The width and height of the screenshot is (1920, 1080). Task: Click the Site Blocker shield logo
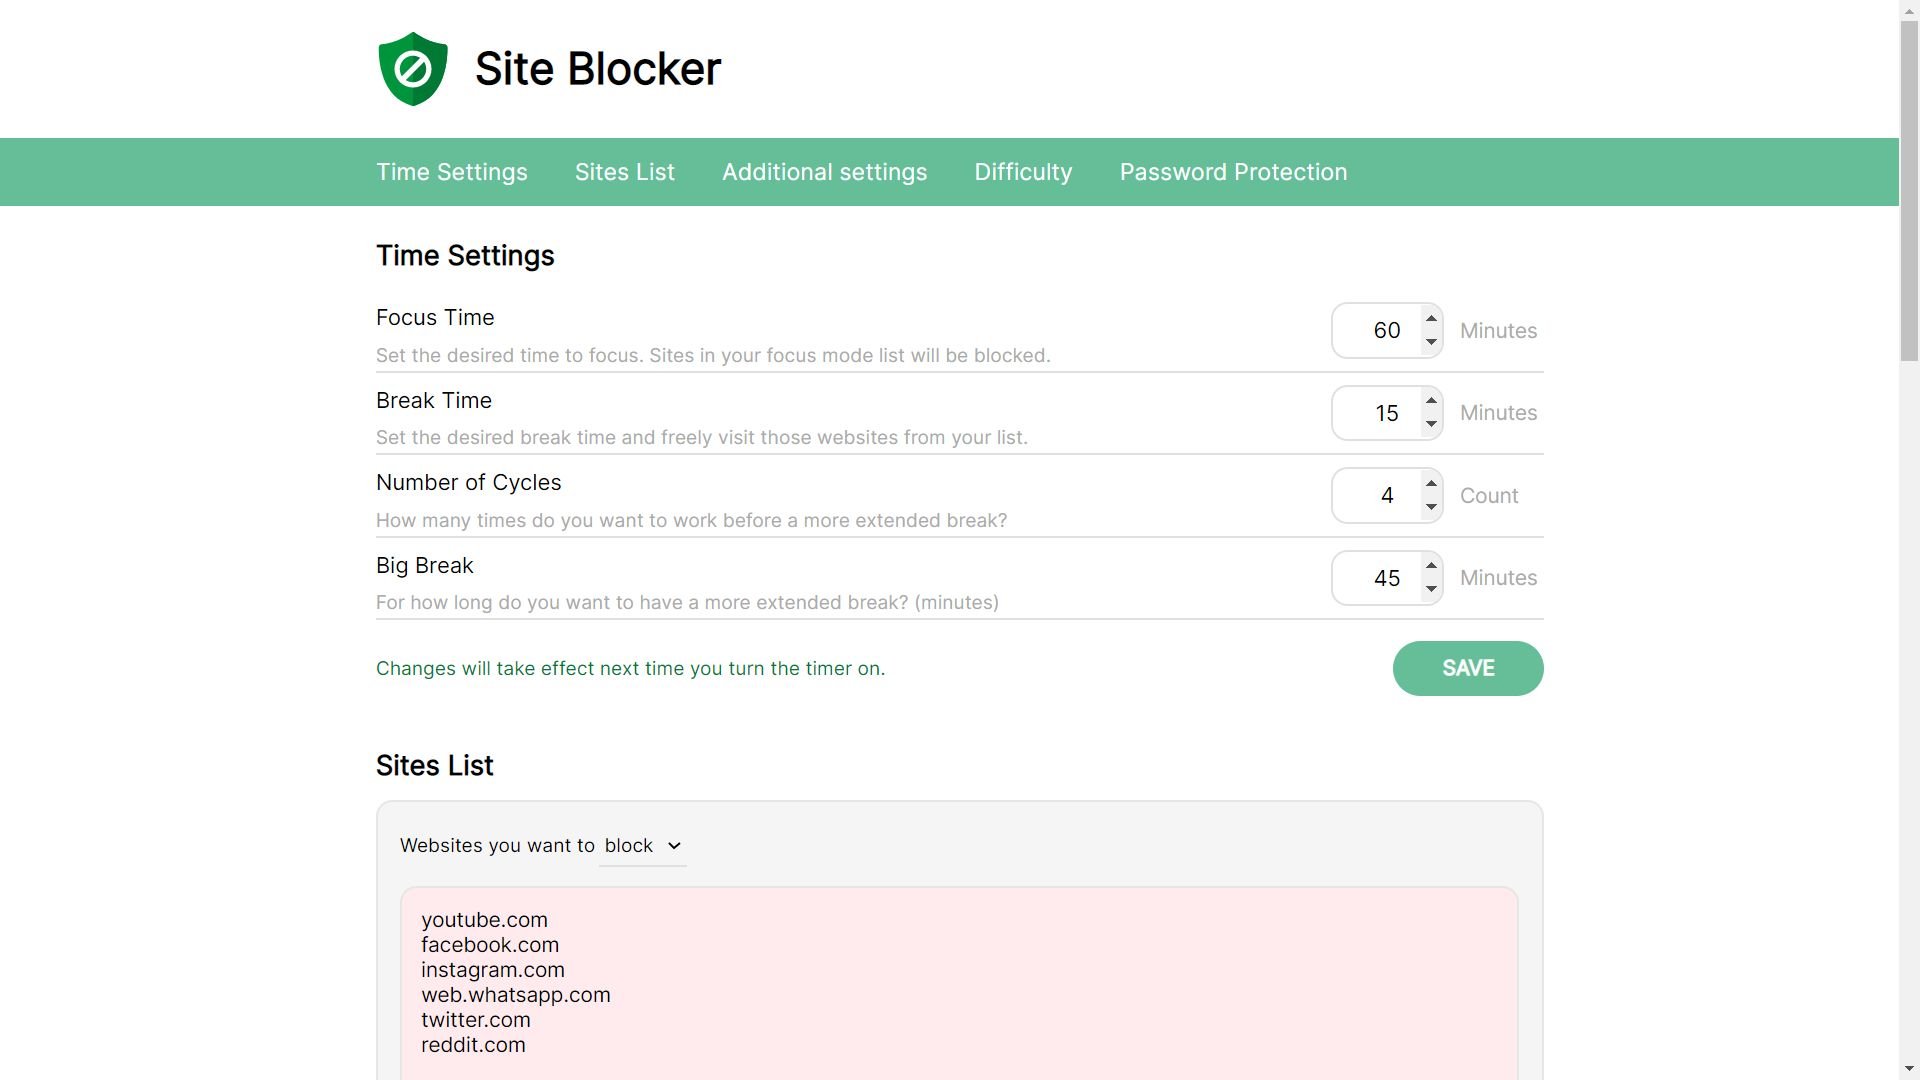point(412,69)
